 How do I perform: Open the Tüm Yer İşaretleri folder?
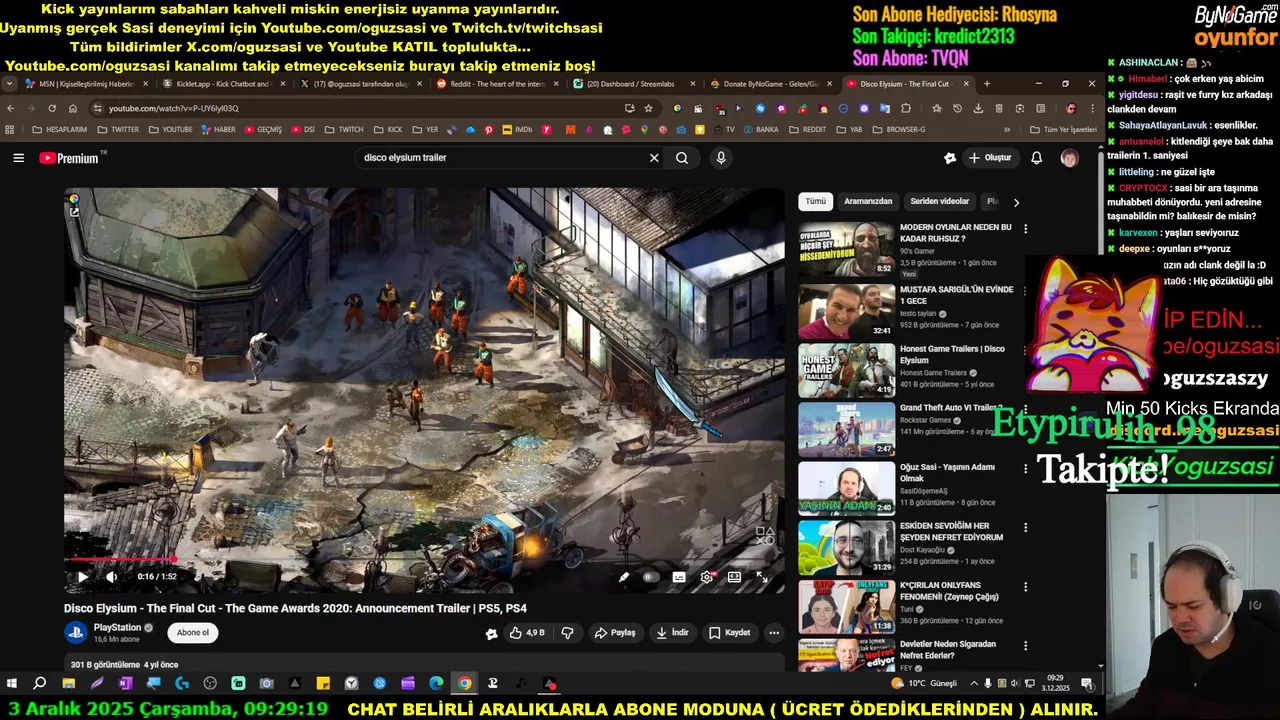pos(1063,129)
